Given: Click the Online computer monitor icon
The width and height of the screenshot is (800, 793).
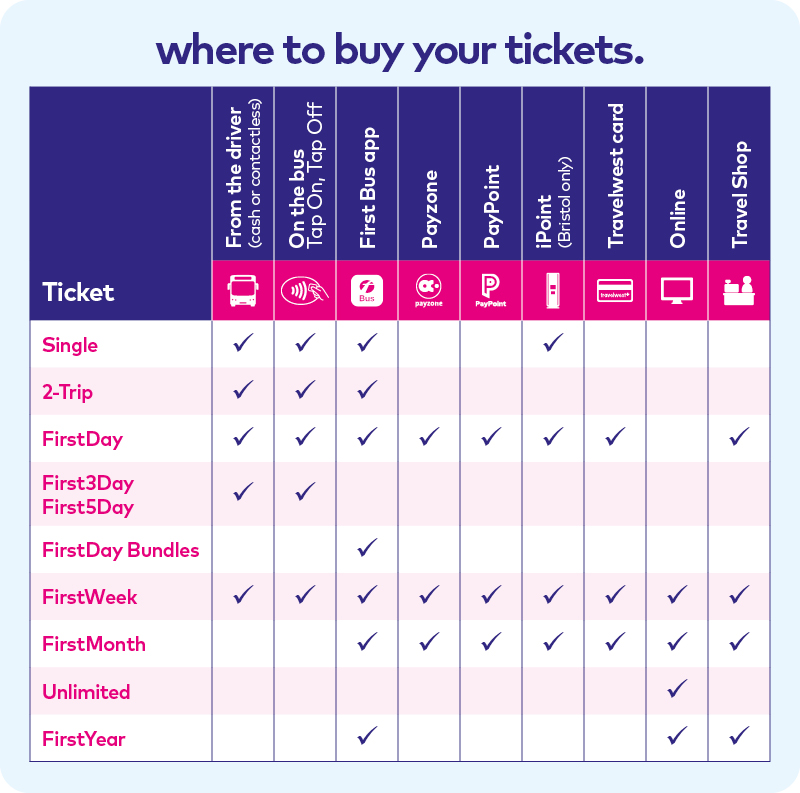Looking at the screenshot, I should (677, 291).
